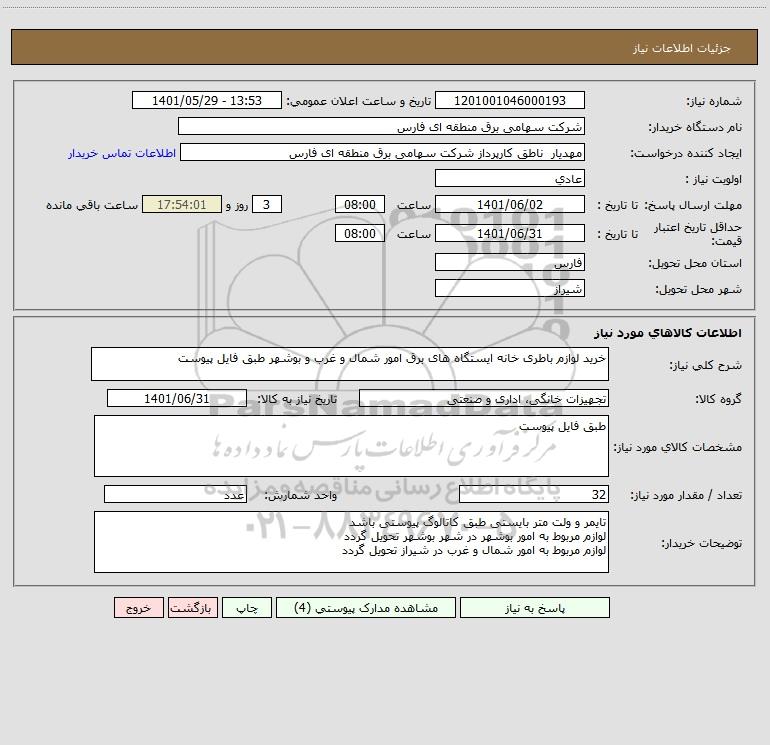
Task: Click buyer name field شرکت سهامی برق منطقه ای فارس
Action: [381, 126]
